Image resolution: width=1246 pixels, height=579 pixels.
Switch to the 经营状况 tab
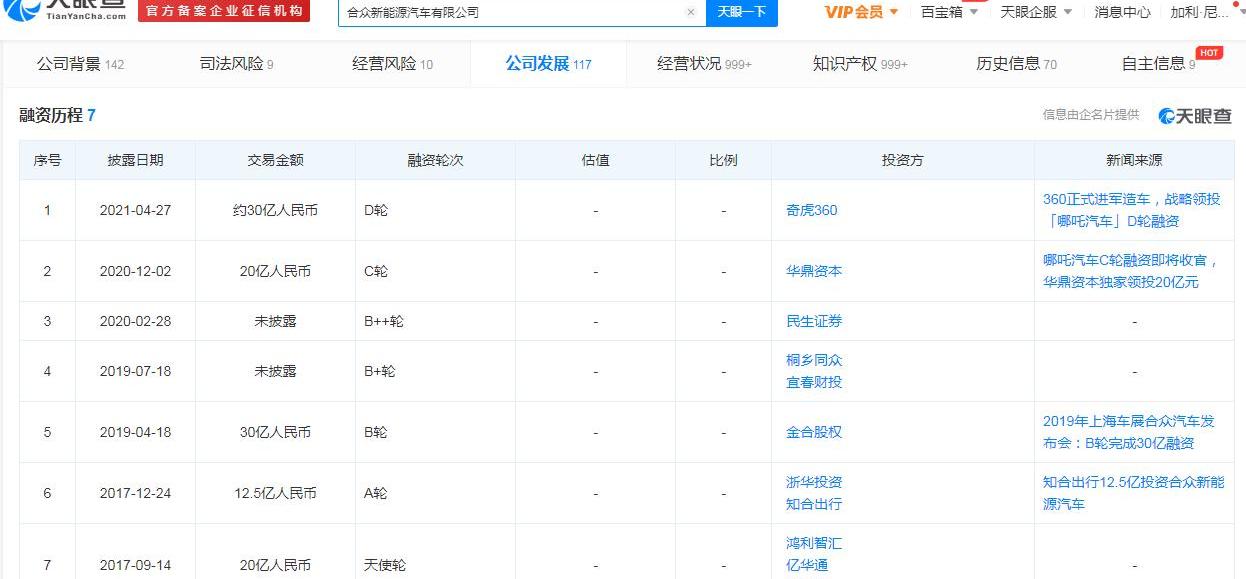(x=704, y=64)
